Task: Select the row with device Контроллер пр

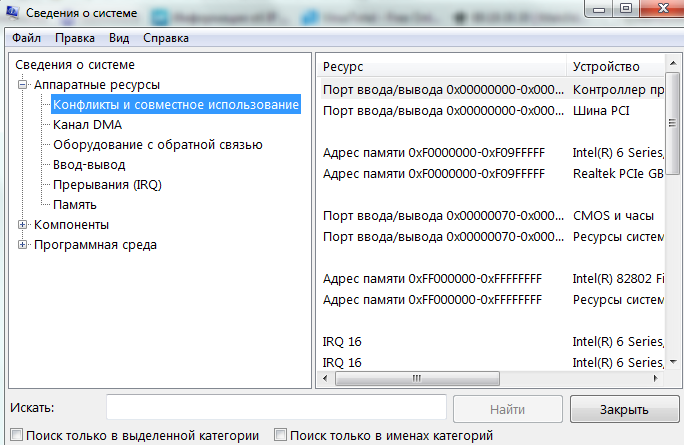Action: point(492,89)
